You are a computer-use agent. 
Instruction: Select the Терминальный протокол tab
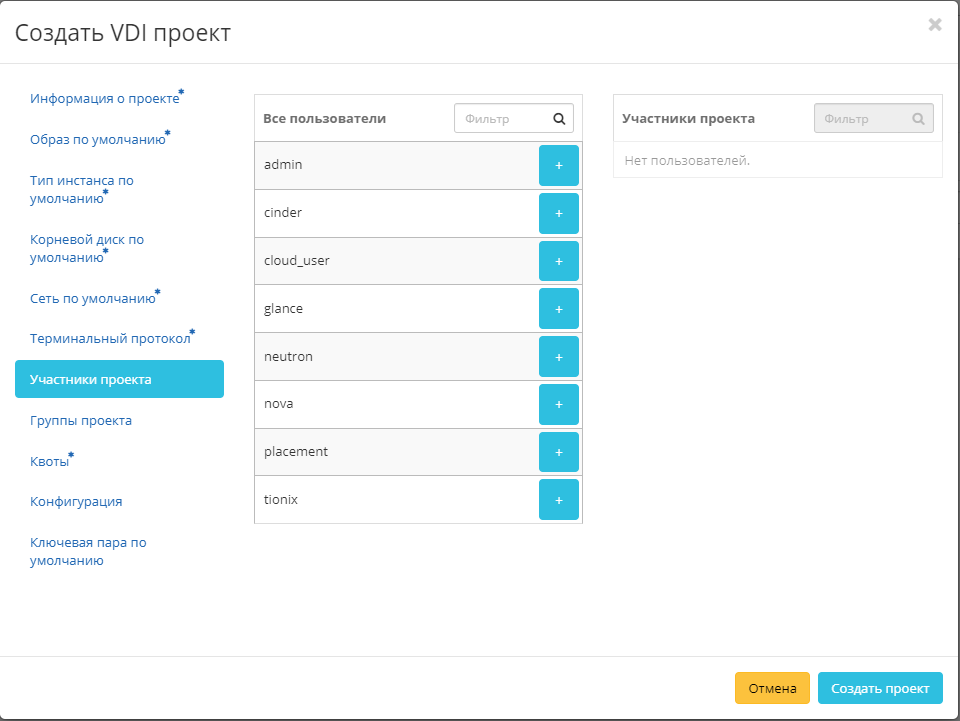coord(110,339)
